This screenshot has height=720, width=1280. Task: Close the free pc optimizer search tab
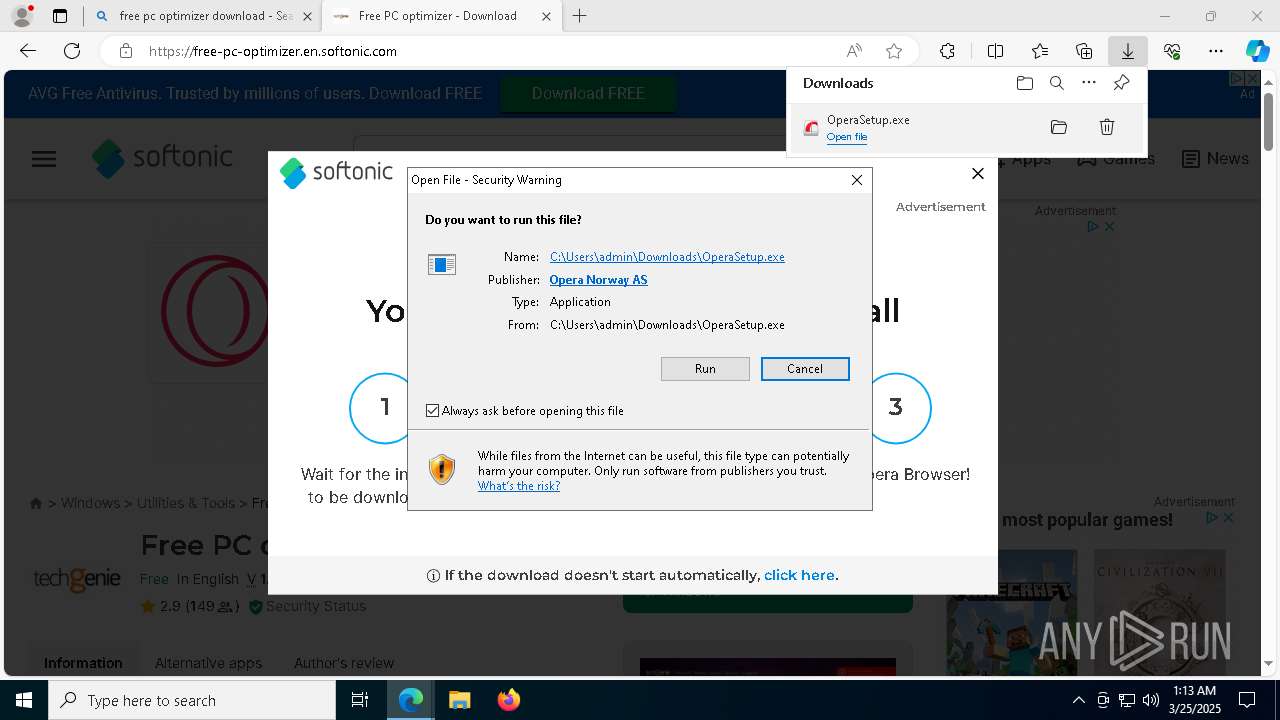click(x=307, y=16)
